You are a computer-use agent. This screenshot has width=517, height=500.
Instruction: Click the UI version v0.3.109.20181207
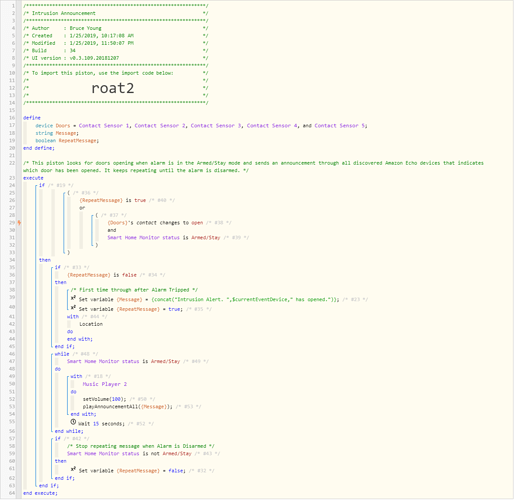[94, 58]
